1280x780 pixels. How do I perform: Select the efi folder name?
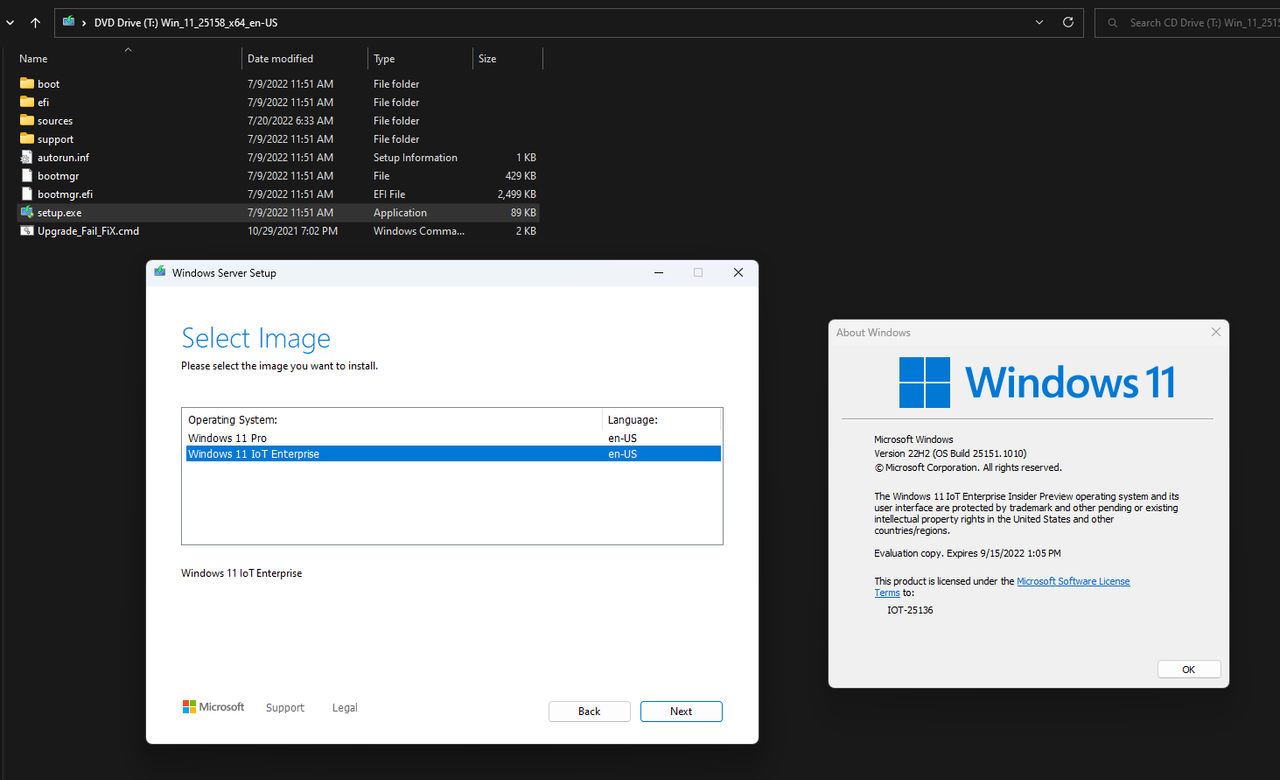pos(43,102)
